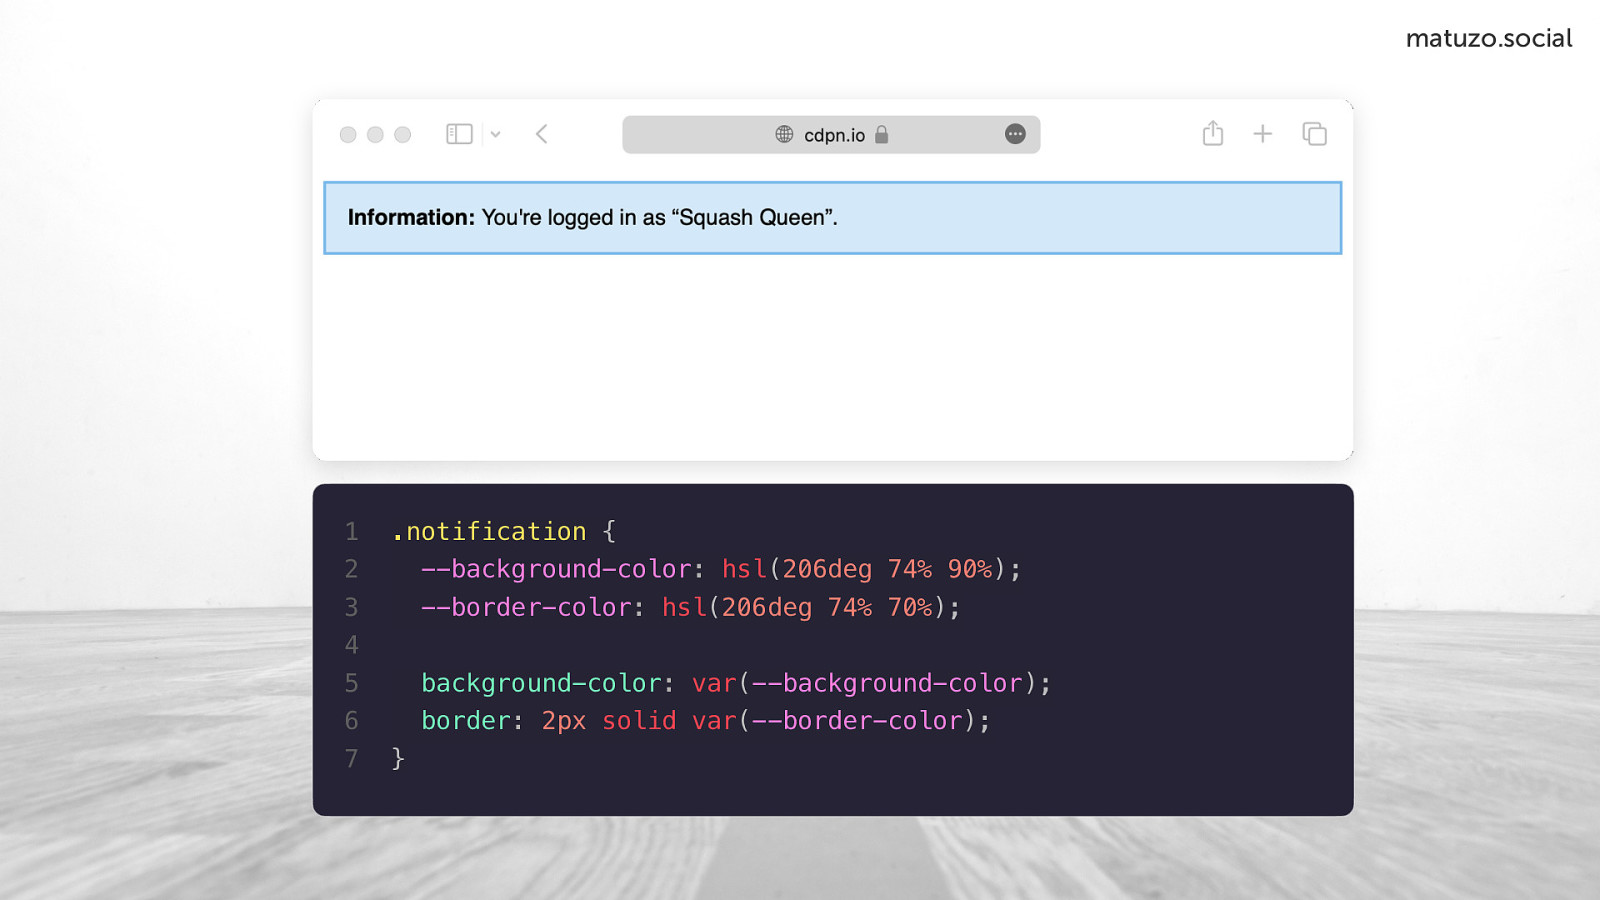
Task: Click the "border" property on line 6
Action: click(466, 721)
